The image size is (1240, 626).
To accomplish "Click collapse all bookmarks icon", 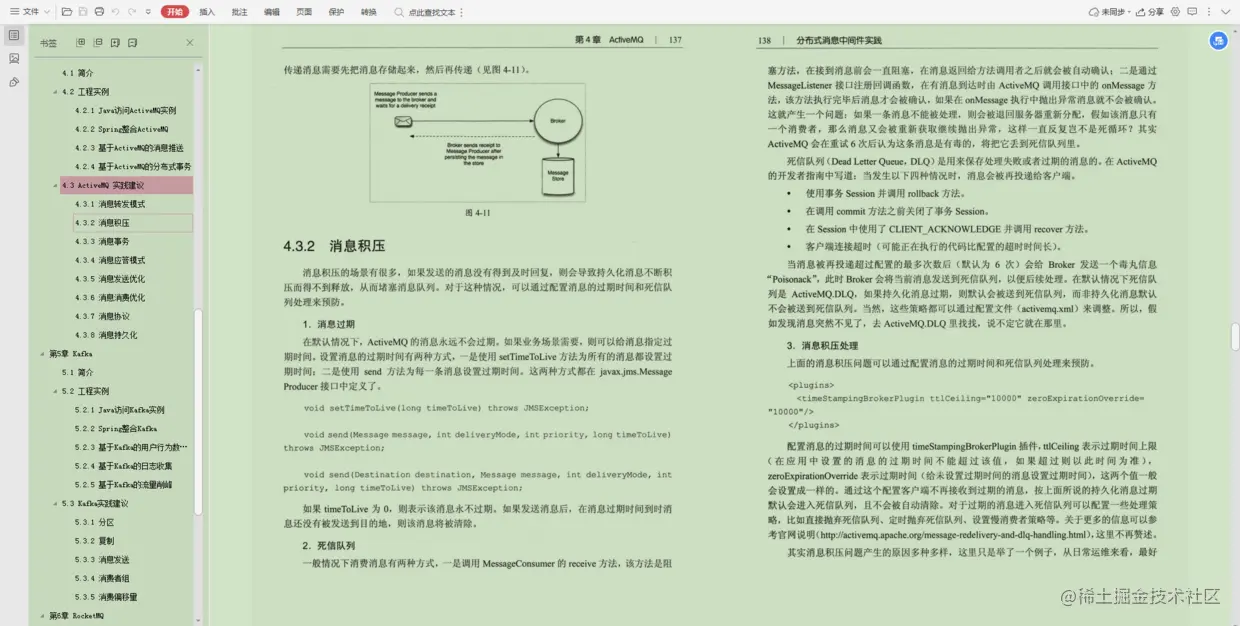I will pos(98,43).
